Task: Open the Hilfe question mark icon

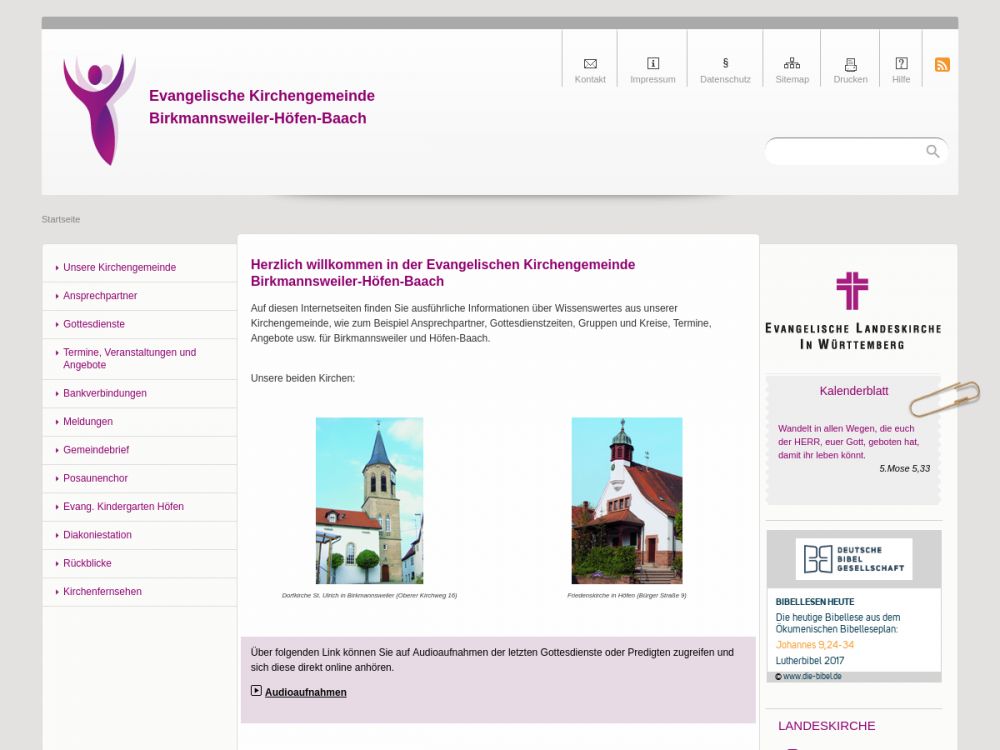Action: (901, 64)
